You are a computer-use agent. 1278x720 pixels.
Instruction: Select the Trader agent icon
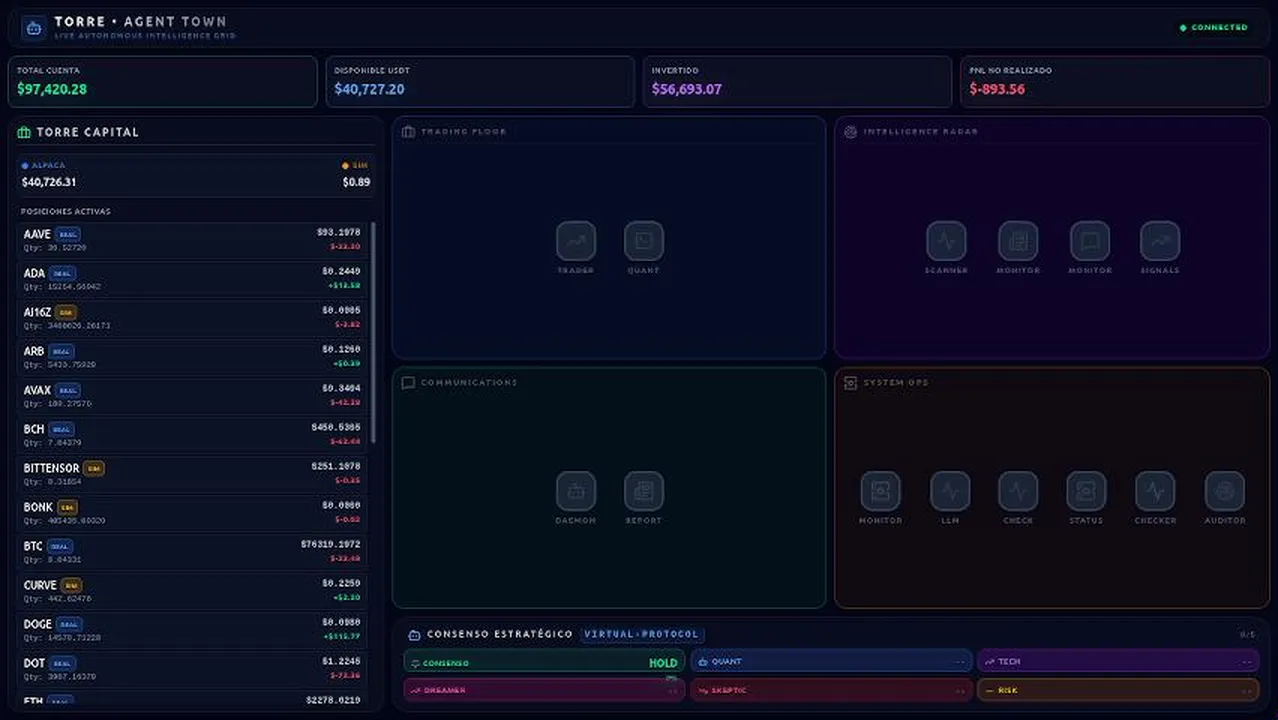pos(576,241)
